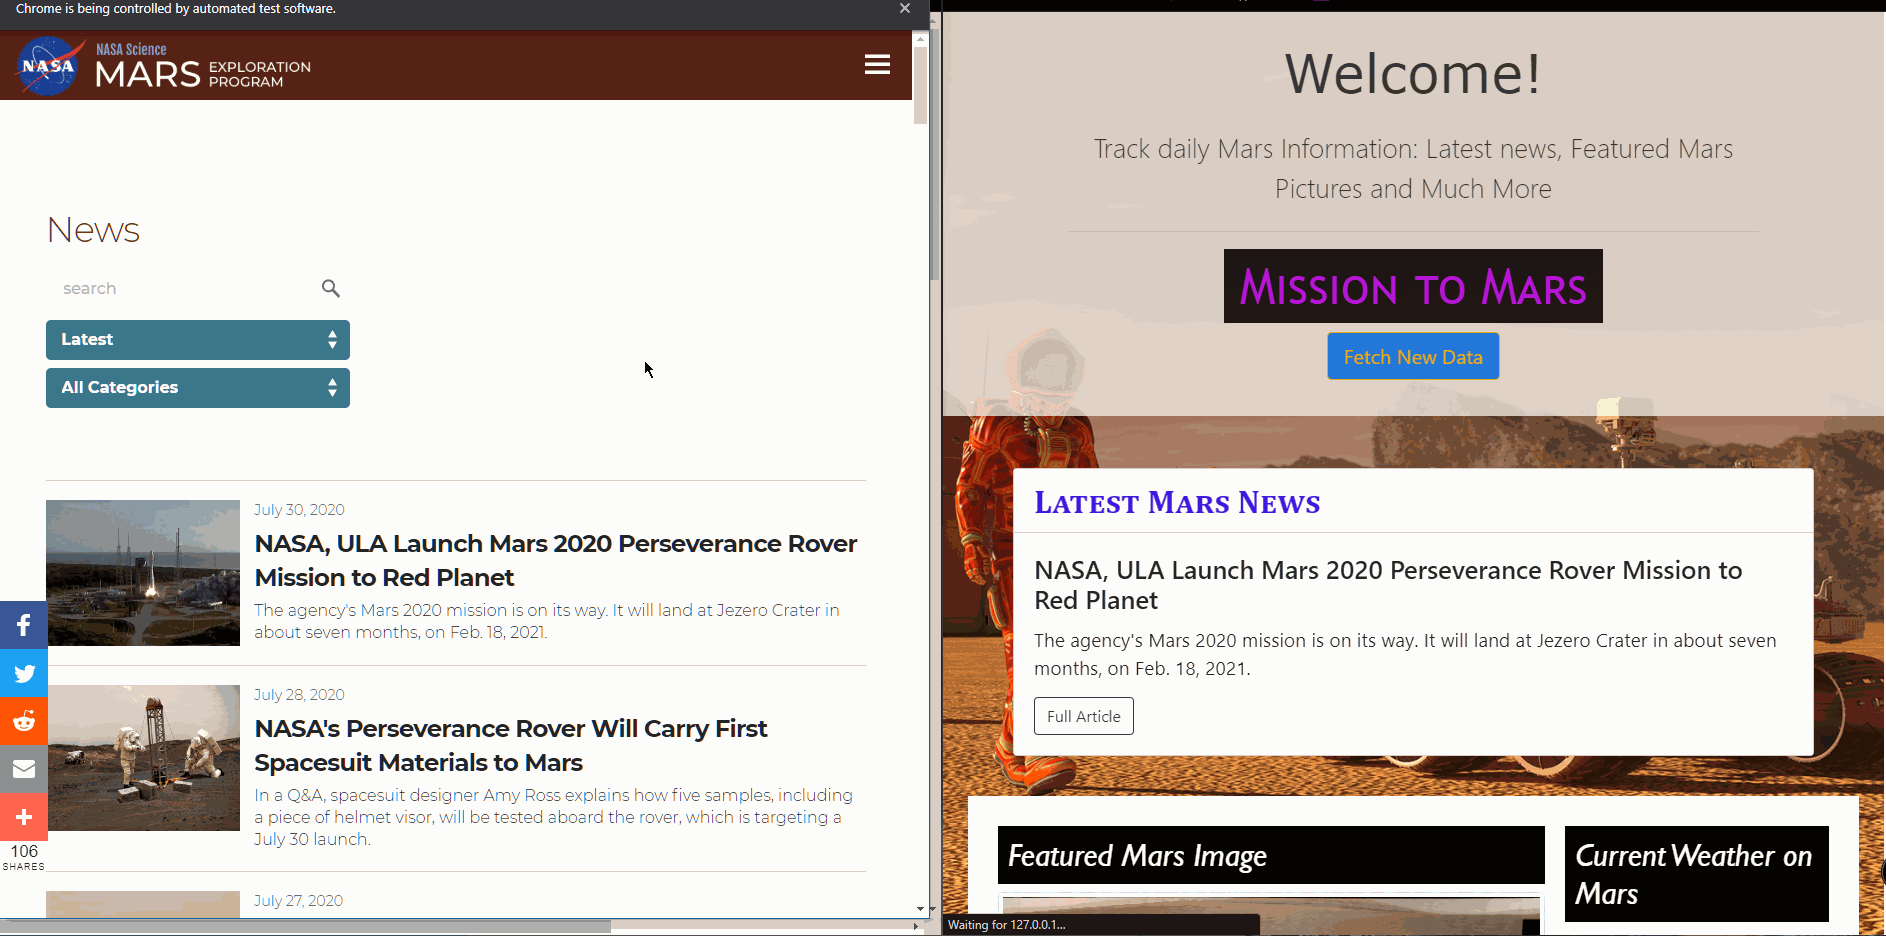Click the Amy Ross Q&A article summary
The height and width of the screenshot is (936, 1886).
[553, 817]
